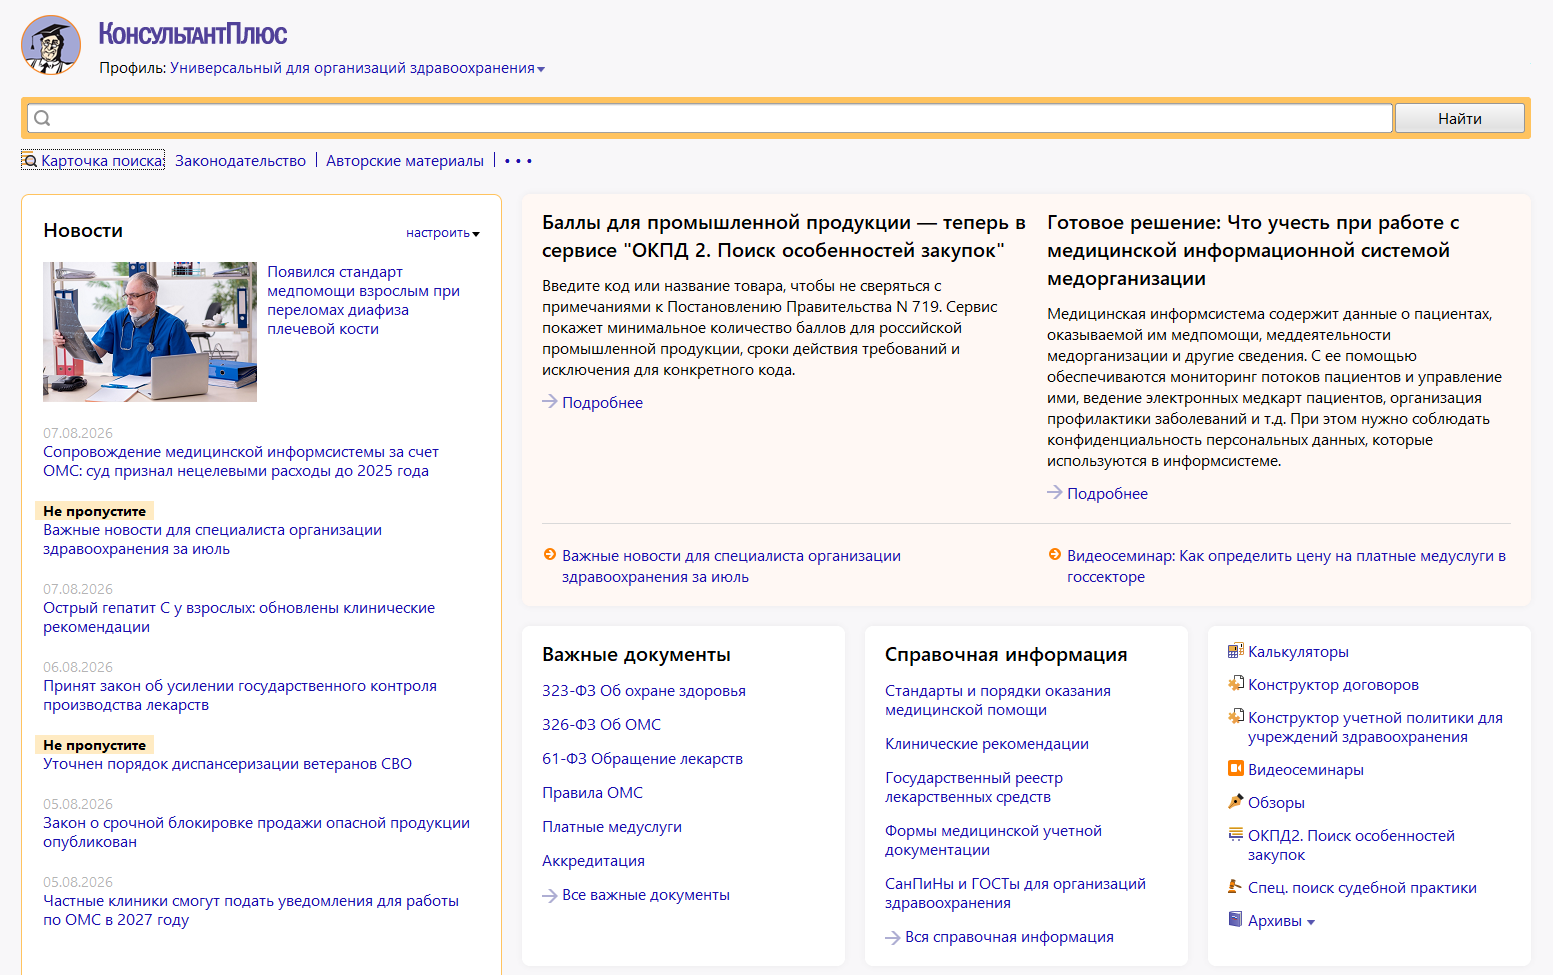Click the Найти search button
This screenshot has width=1553, height=975.
click(1460, 118)
